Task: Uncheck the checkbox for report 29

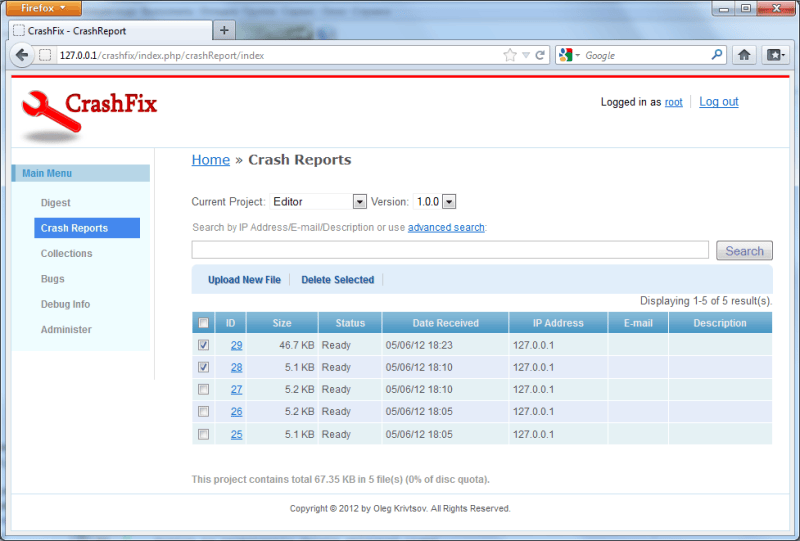Action: click(204, 345)
